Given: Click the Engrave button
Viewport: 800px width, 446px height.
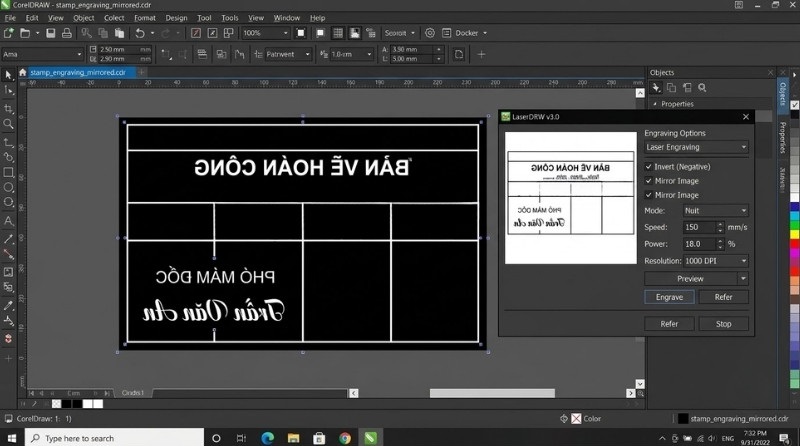Looking at the screenshot, I should (669, 297).
